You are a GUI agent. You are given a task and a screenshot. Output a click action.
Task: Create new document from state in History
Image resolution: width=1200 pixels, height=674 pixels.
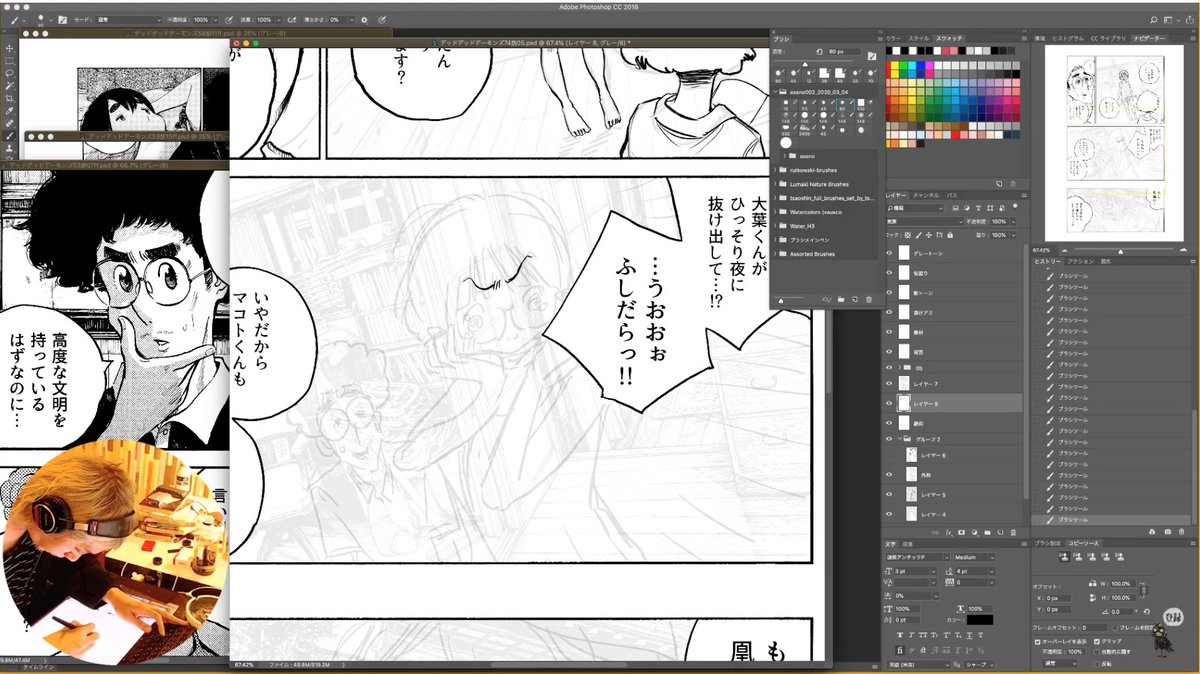[x=1152, y=532]
